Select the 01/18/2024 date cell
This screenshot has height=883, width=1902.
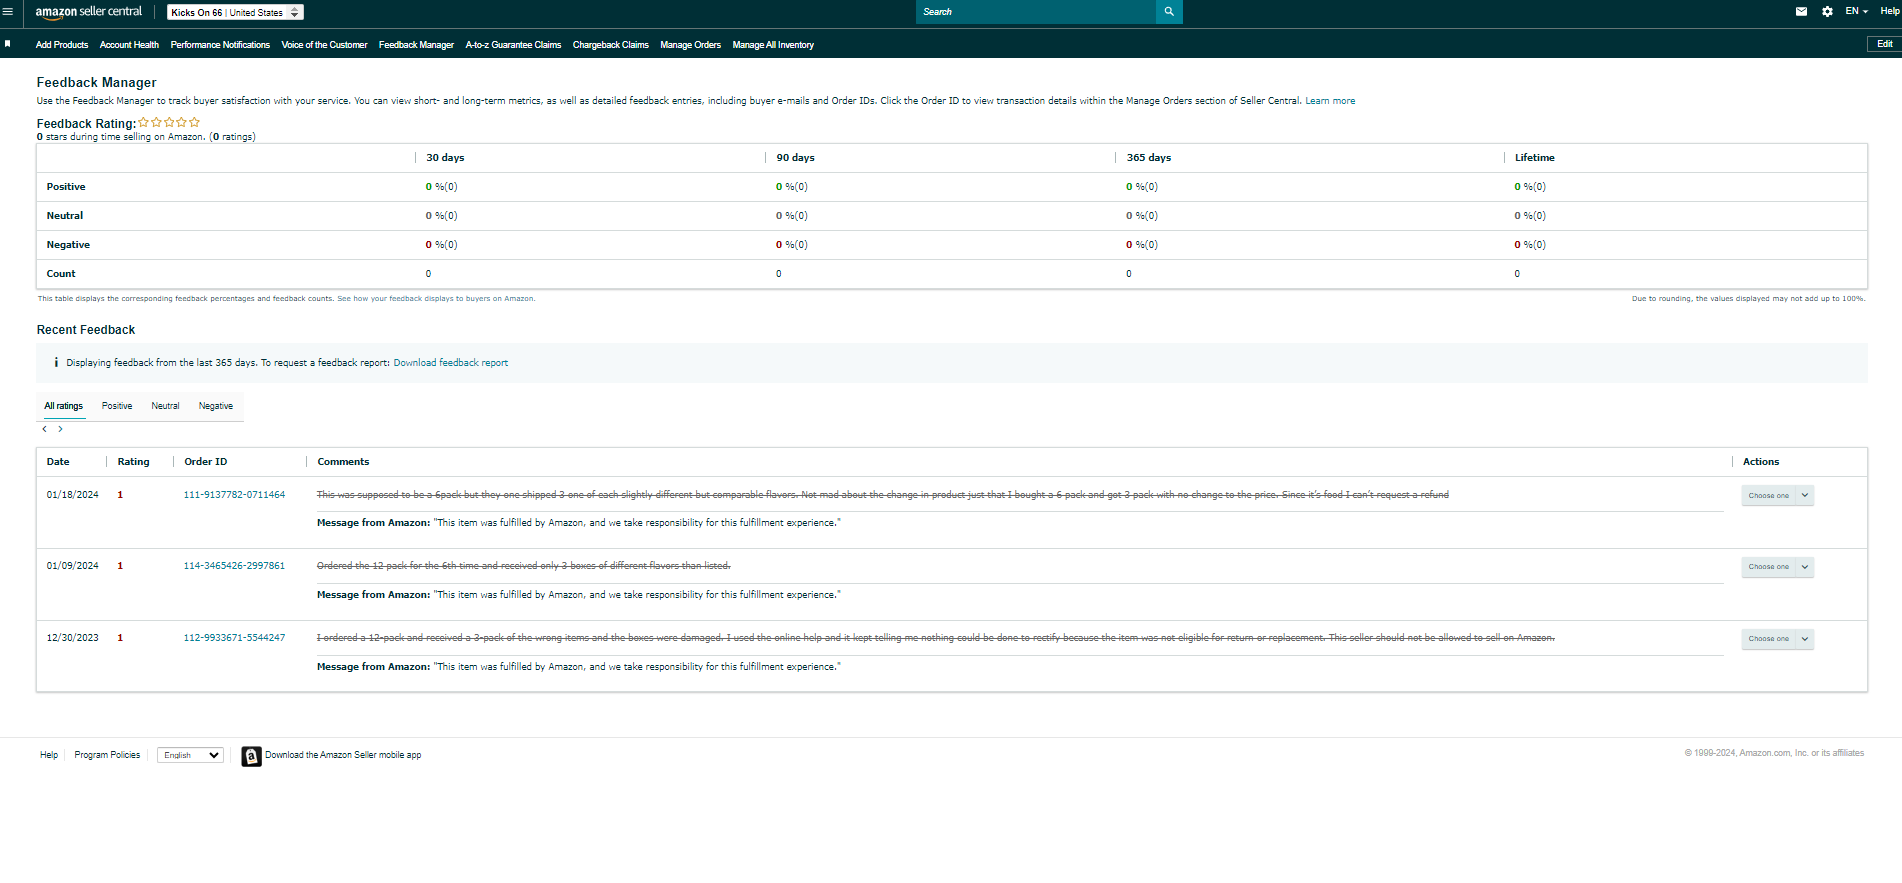pyautogui.click(x=73, y=495)
